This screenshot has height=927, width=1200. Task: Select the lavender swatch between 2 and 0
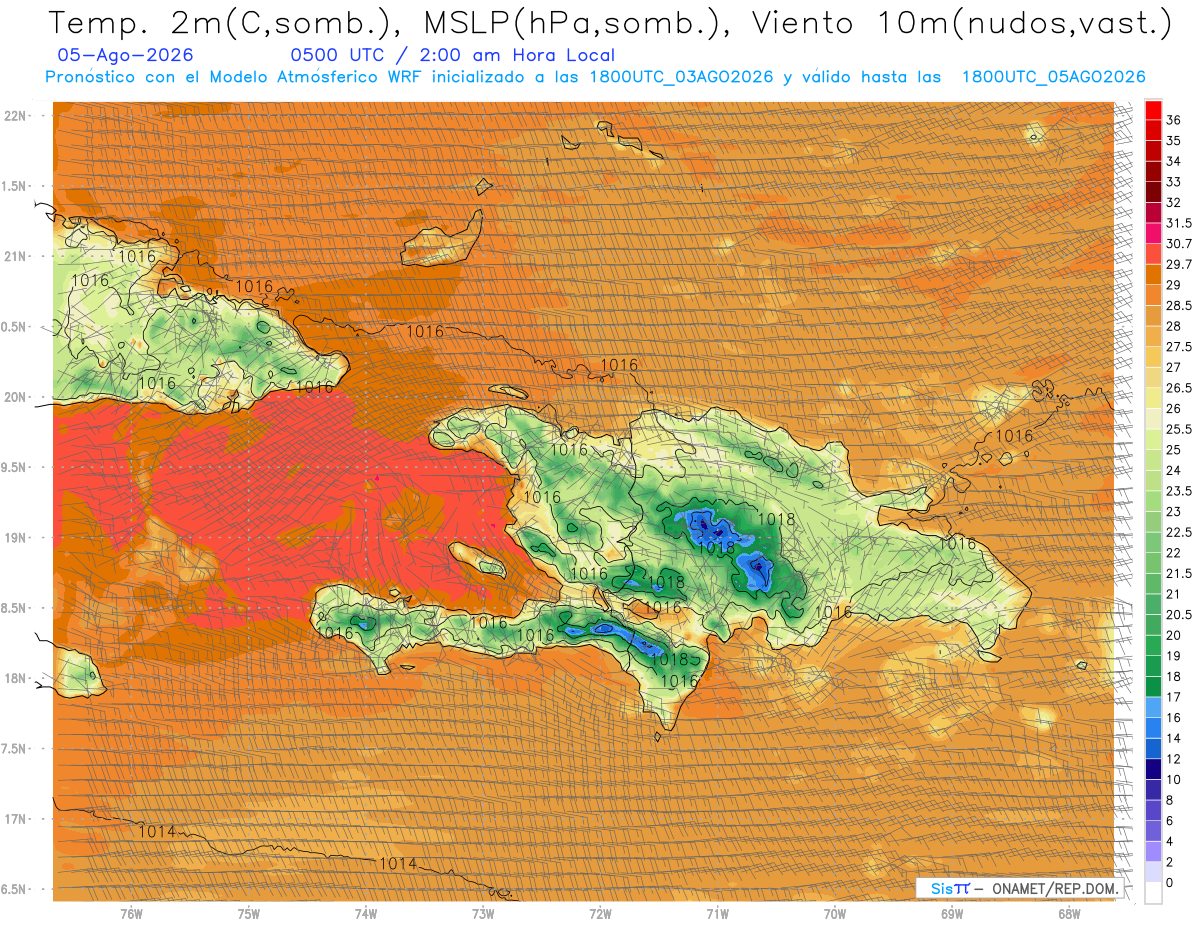1153,872
